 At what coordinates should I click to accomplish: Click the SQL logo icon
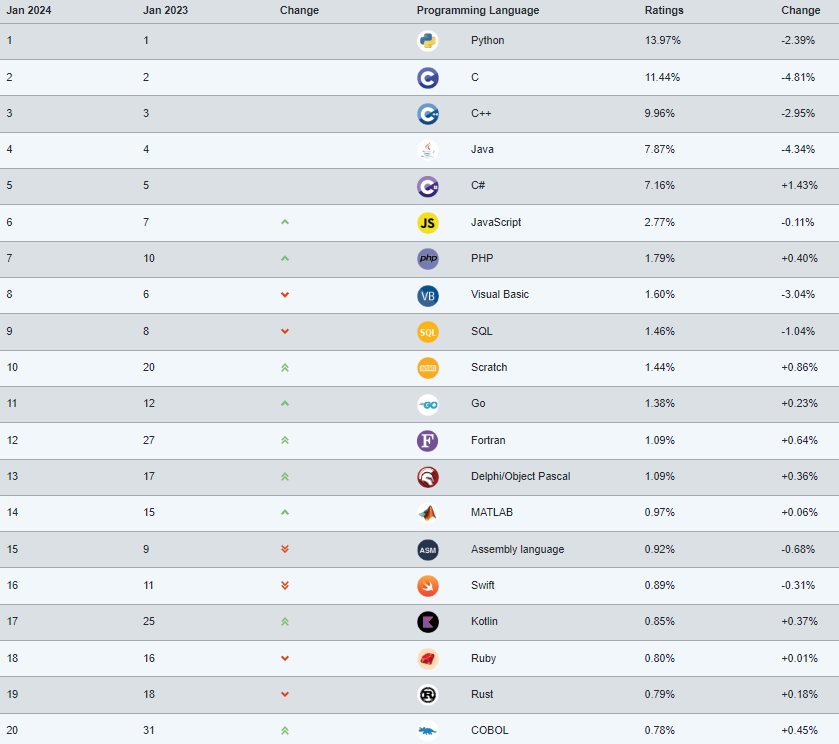428,332
